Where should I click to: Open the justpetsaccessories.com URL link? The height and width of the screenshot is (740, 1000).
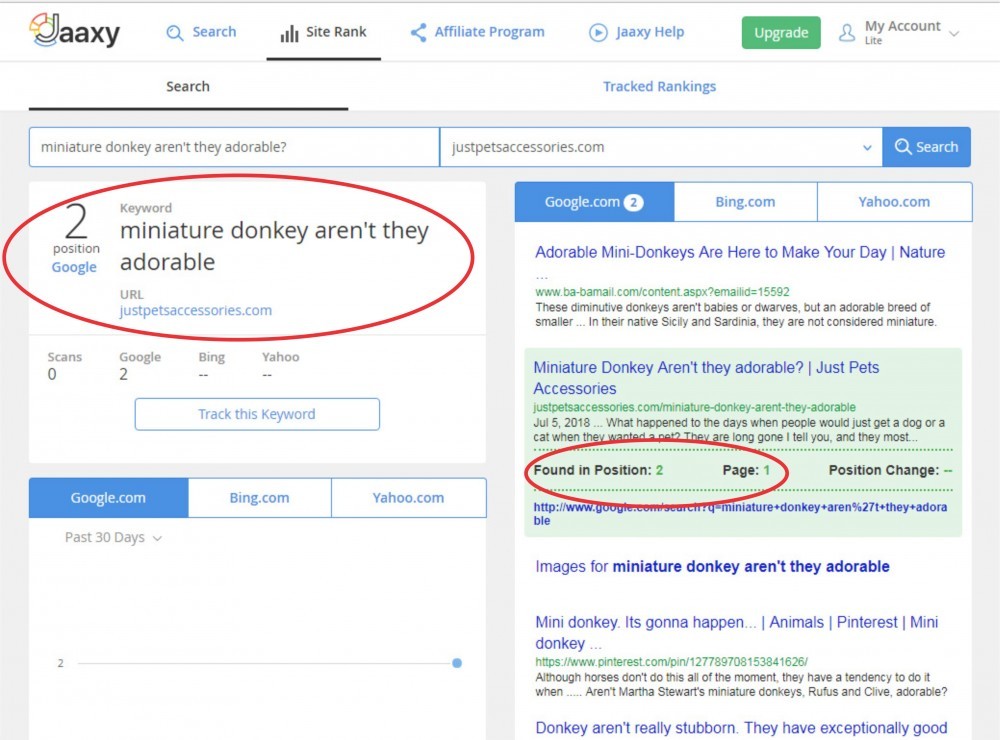click(x=196, y=311)
